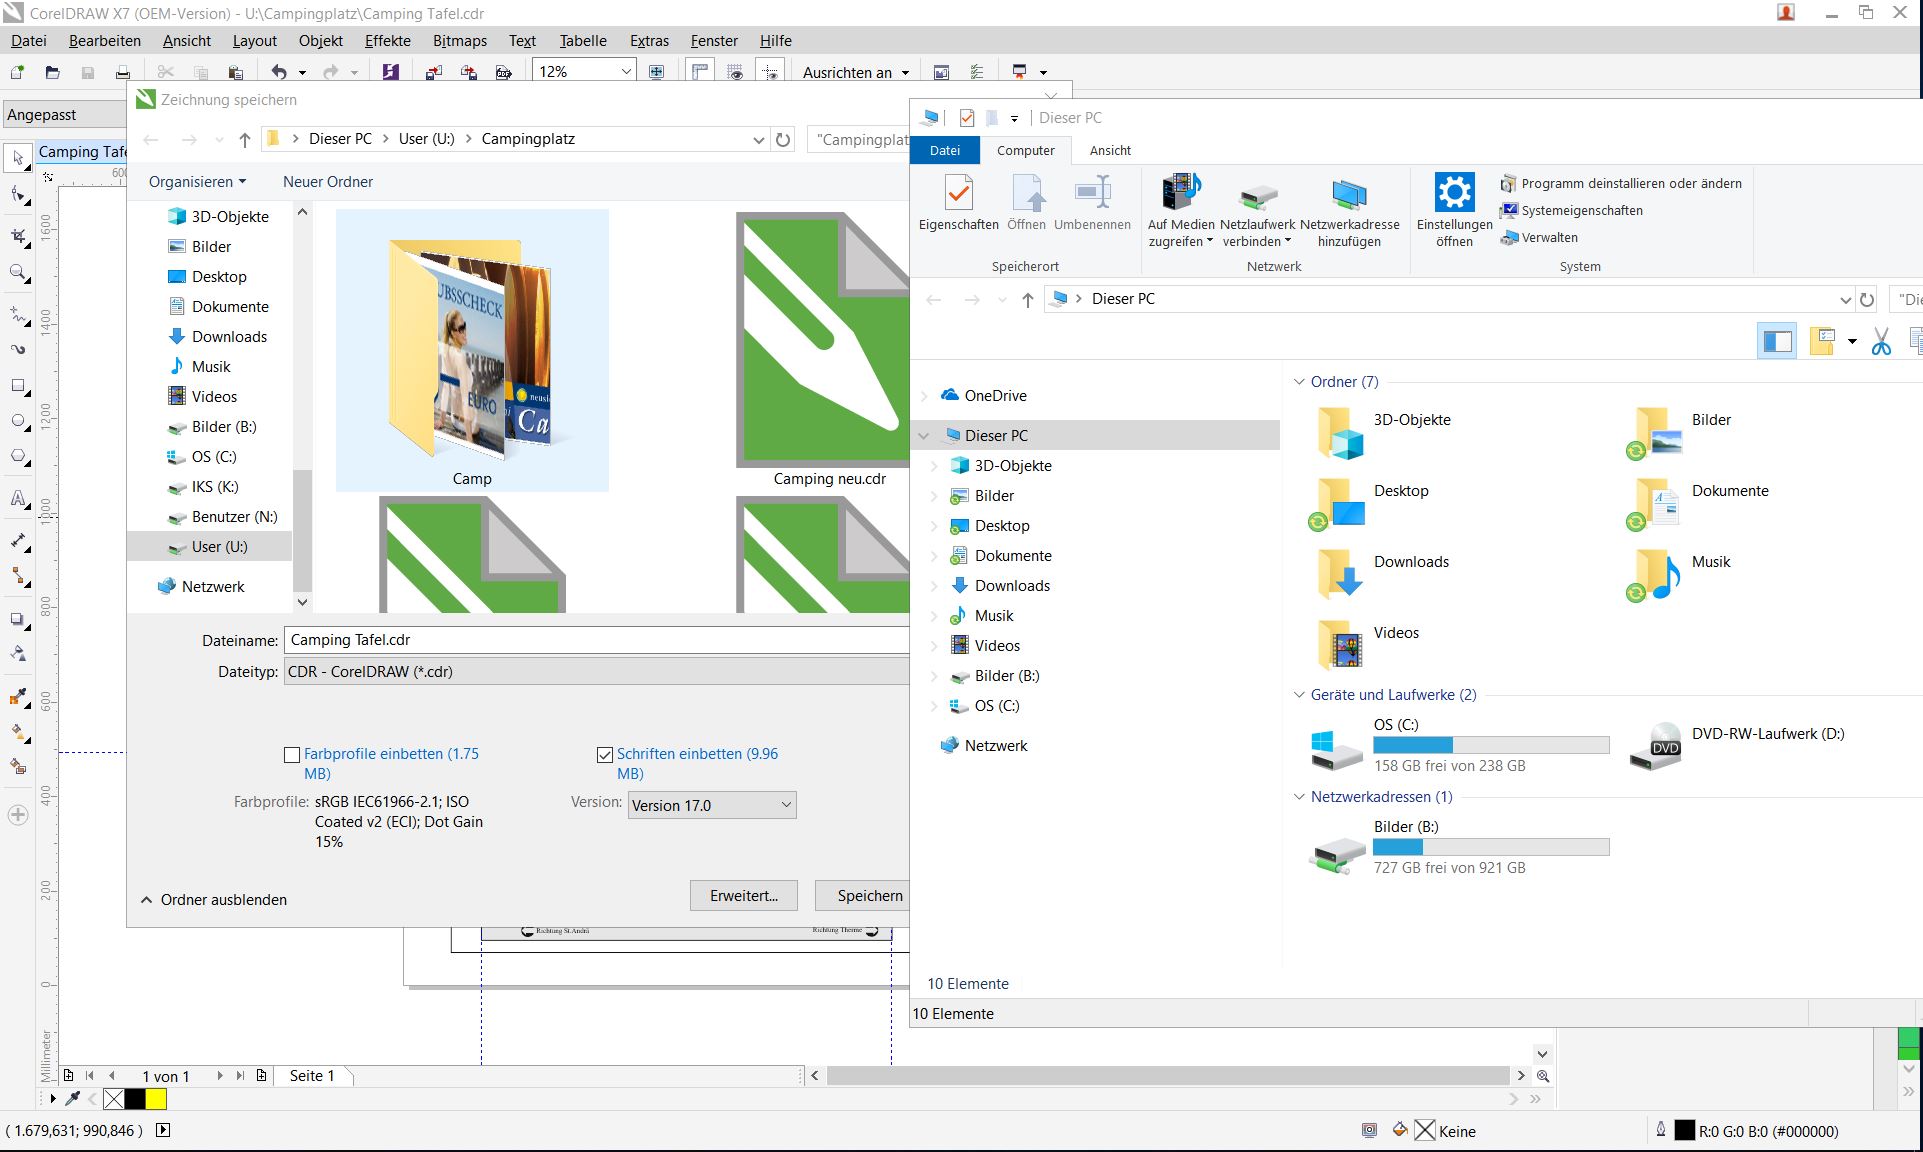Select the Parallel Dimension tool
Viewport: 1923px width, 1152px height.
pyautogui.click(x=18, y=541)
